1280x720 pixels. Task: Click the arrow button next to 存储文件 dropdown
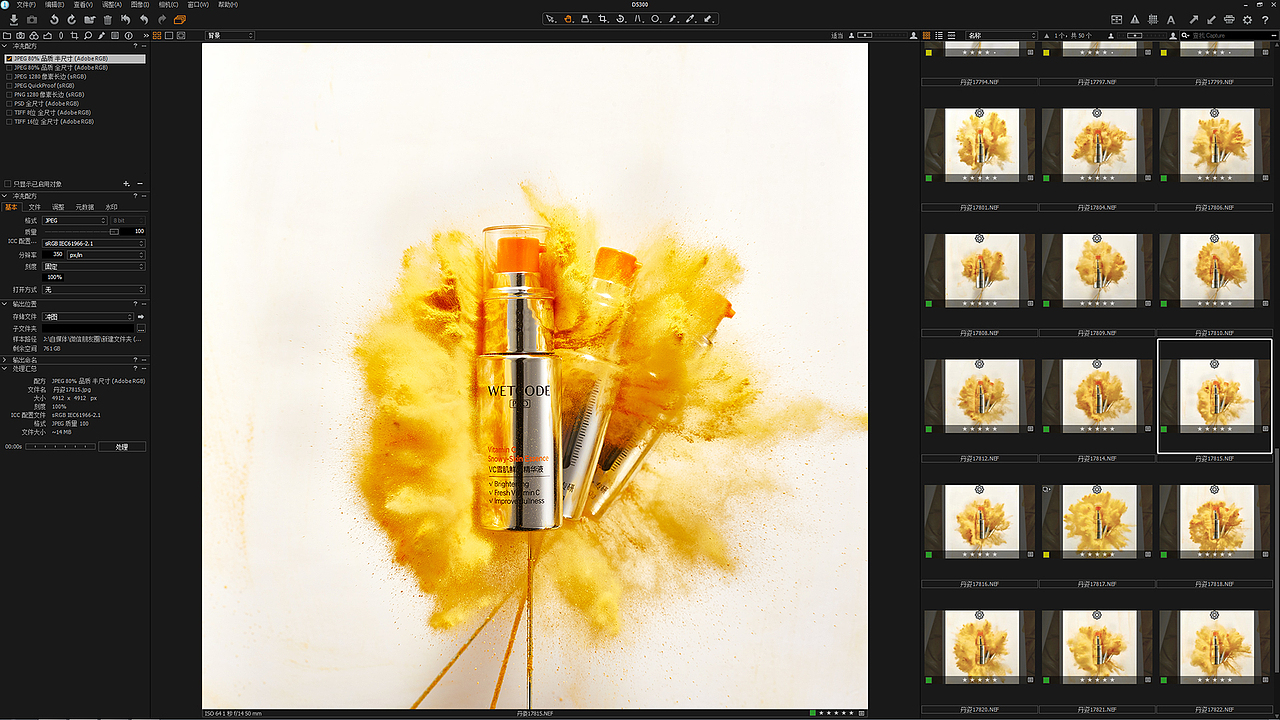click(x=141, y=317)
